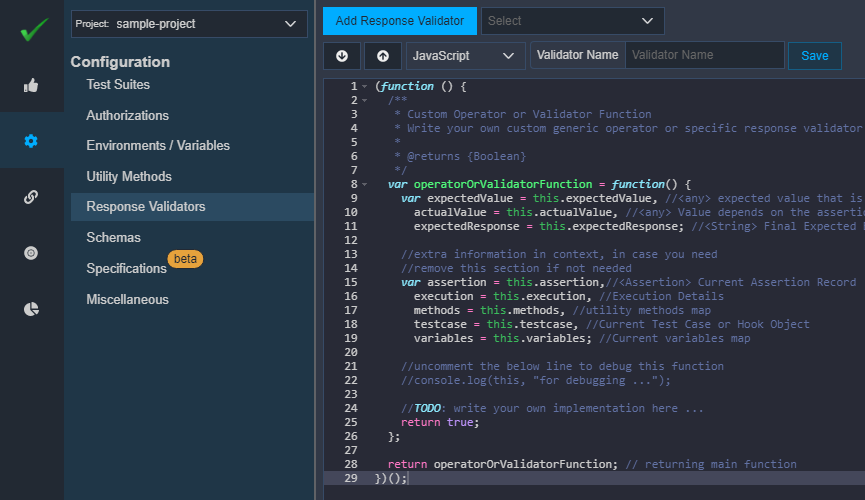865x500 pixels.
Task: Open the pie chart reports sidebar icon
Action: click(x=31, y=309)
